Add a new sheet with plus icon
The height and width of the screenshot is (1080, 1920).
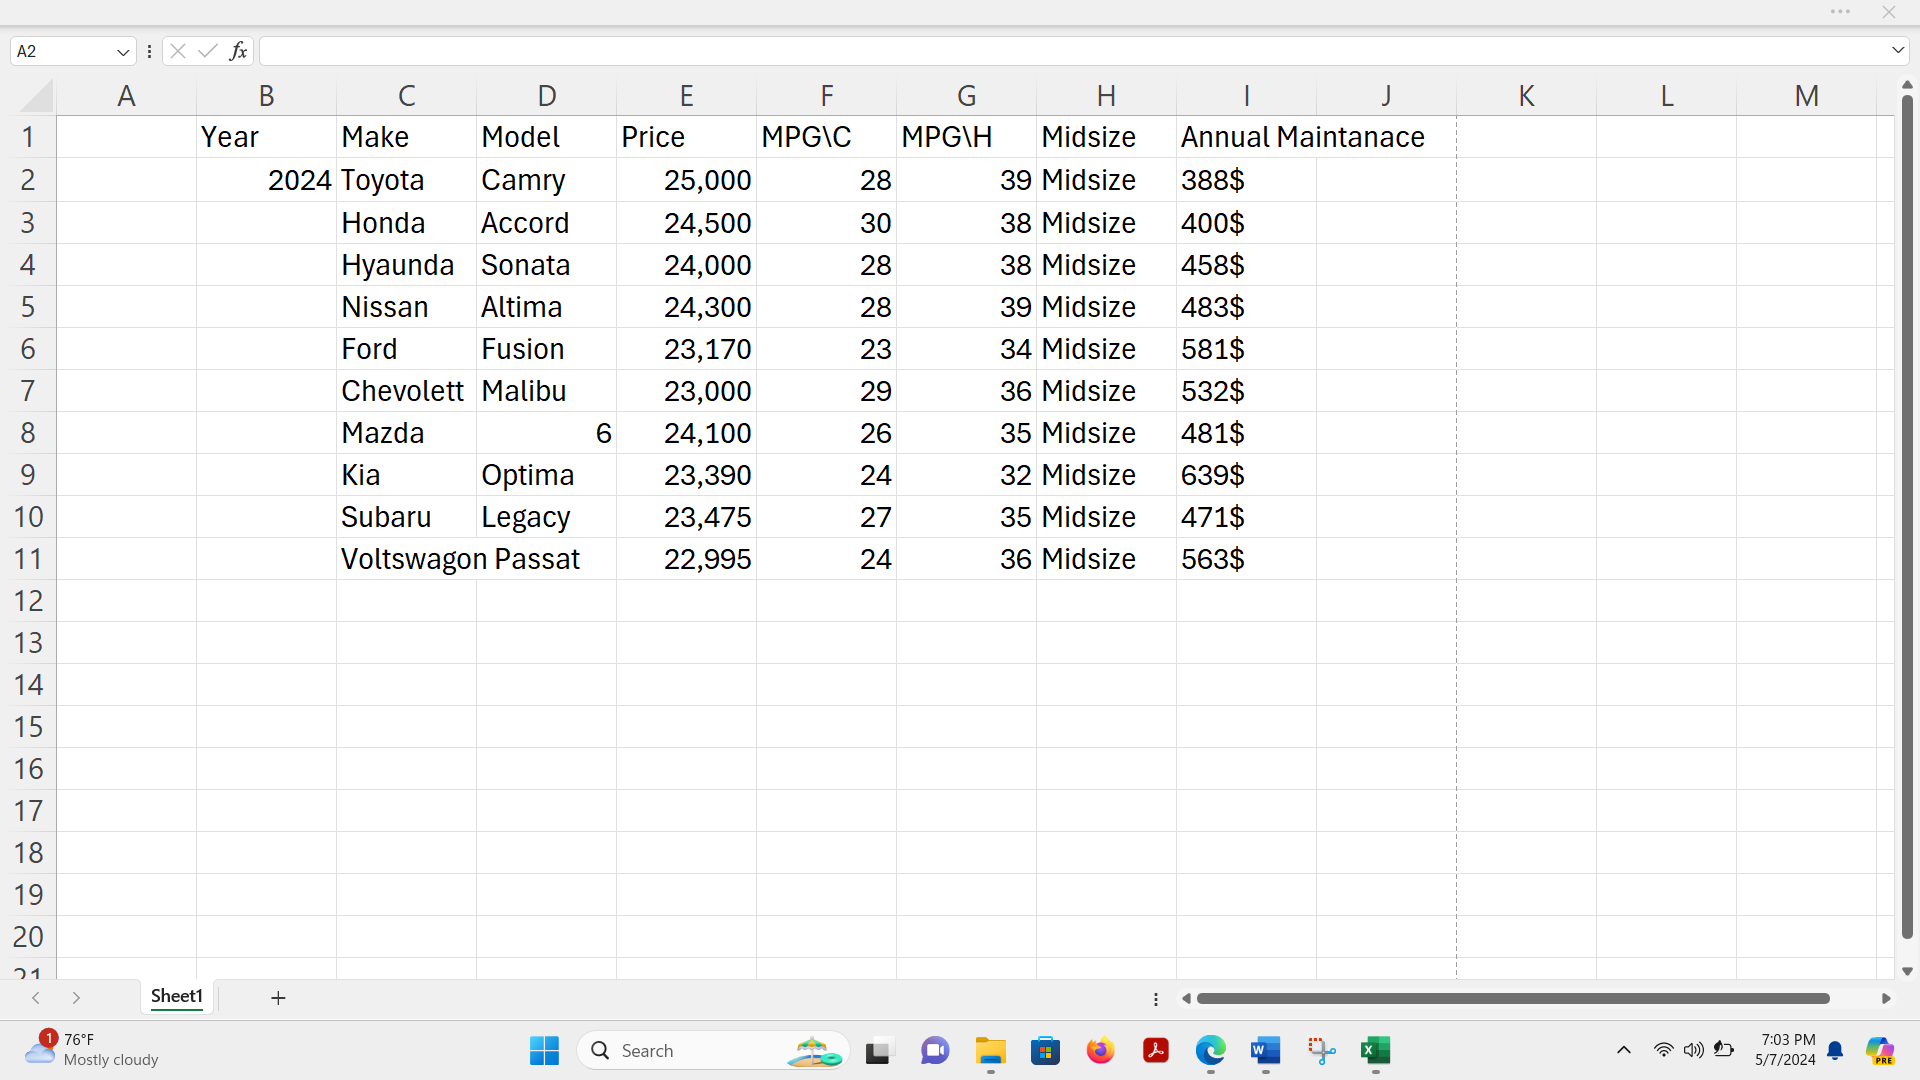pyautogui.click(x=278, y=998)
